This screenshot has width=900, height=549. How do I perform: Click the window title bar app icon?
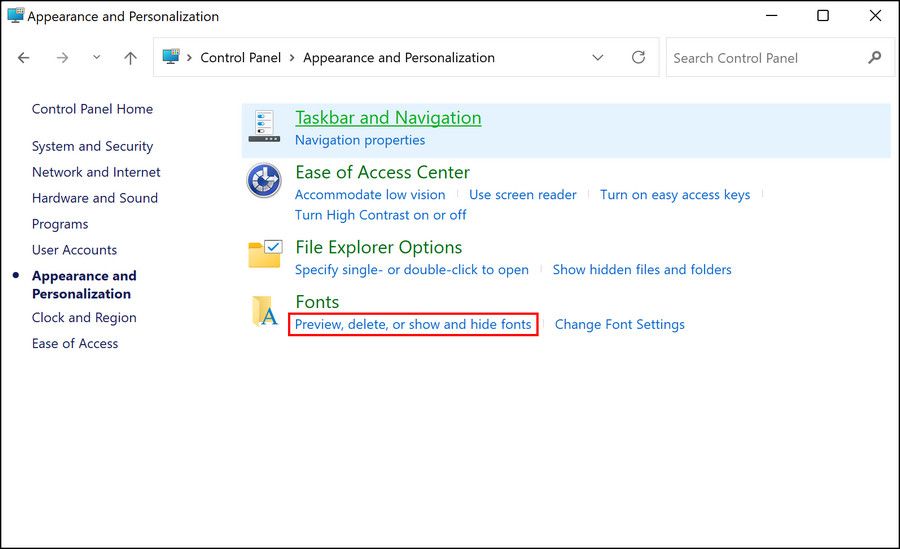(x=15, y=16)
